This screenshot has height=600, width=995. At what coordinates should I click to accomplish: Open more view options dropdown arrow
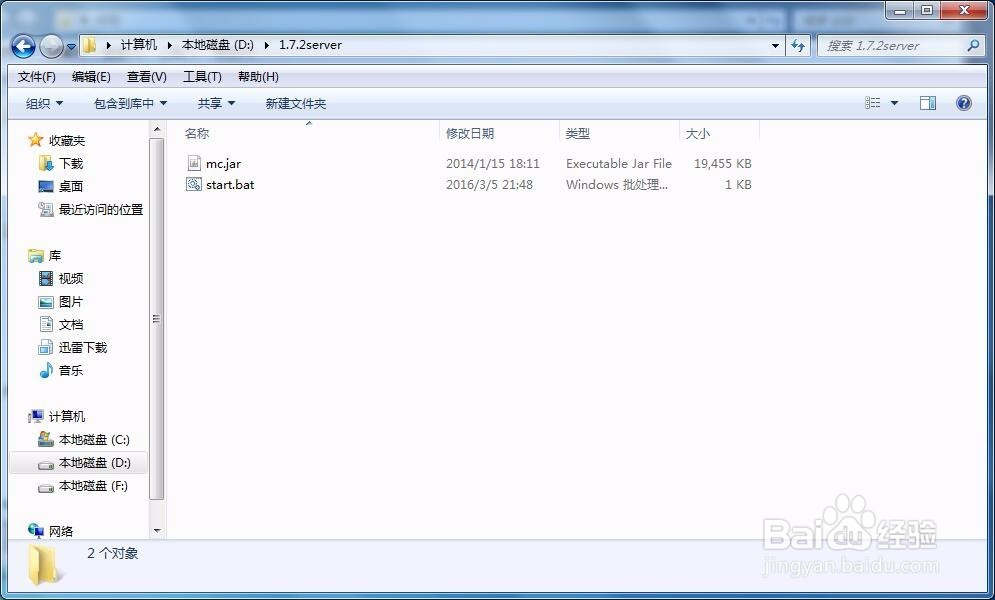pyautogui.click(x=894, y=103)
